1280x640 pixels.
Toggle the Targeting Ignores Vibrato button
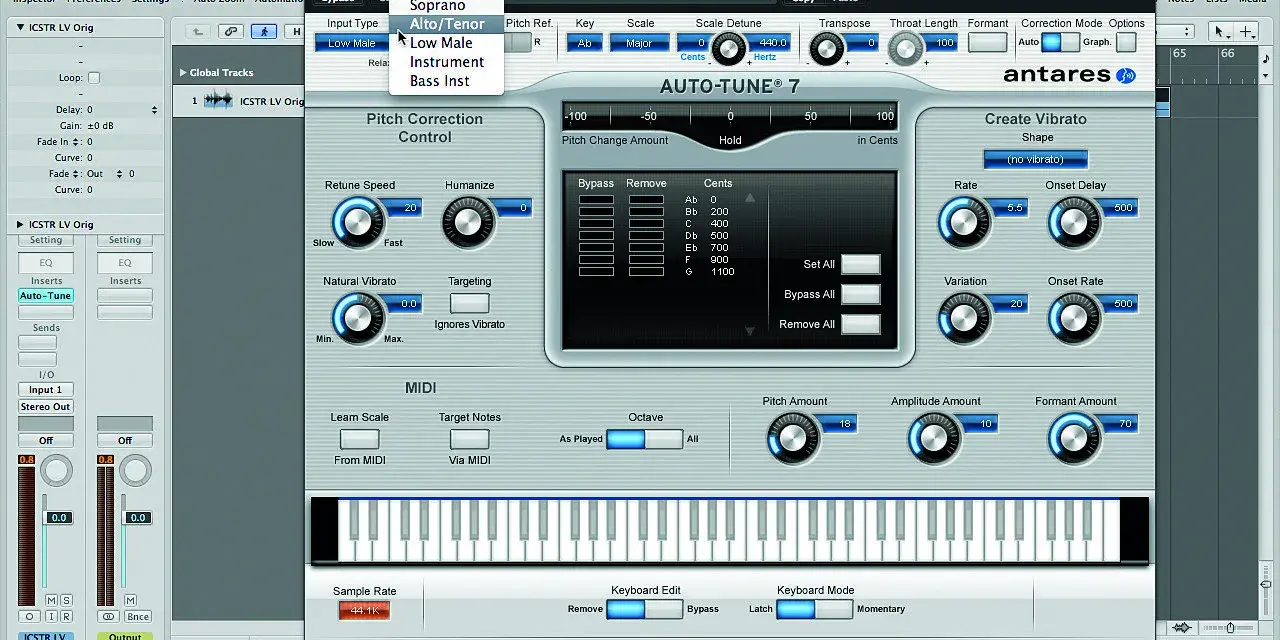tap(469, 303)
